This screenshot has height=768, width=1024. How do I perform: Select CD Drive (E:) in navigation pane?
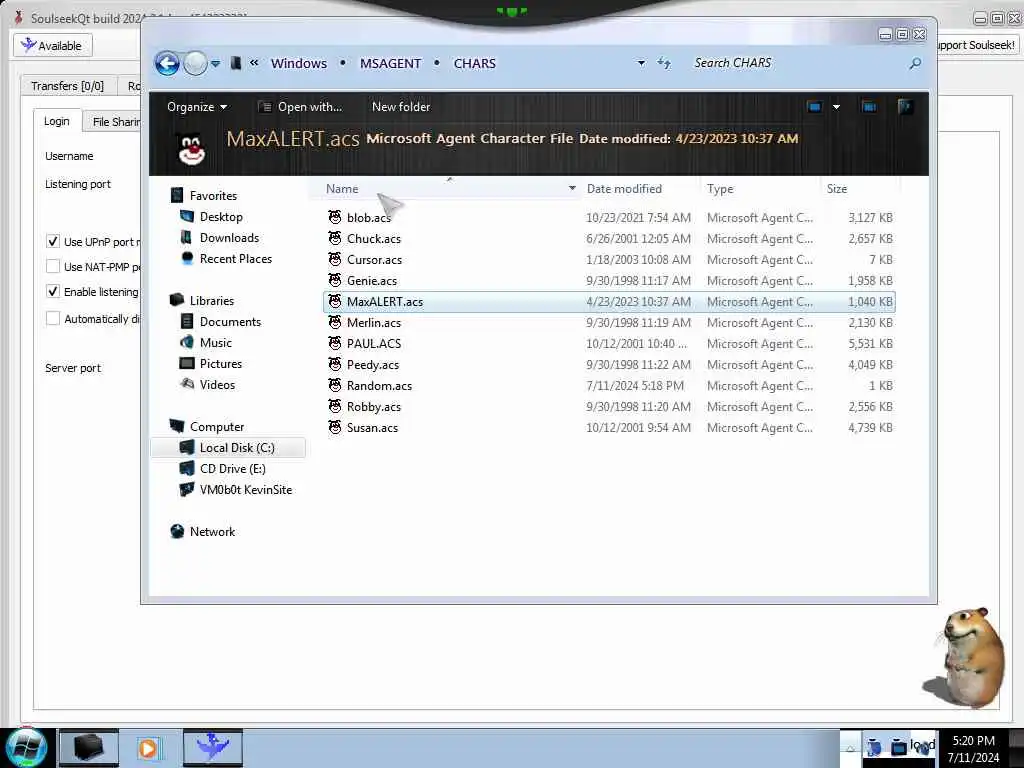tap(232, 468)
